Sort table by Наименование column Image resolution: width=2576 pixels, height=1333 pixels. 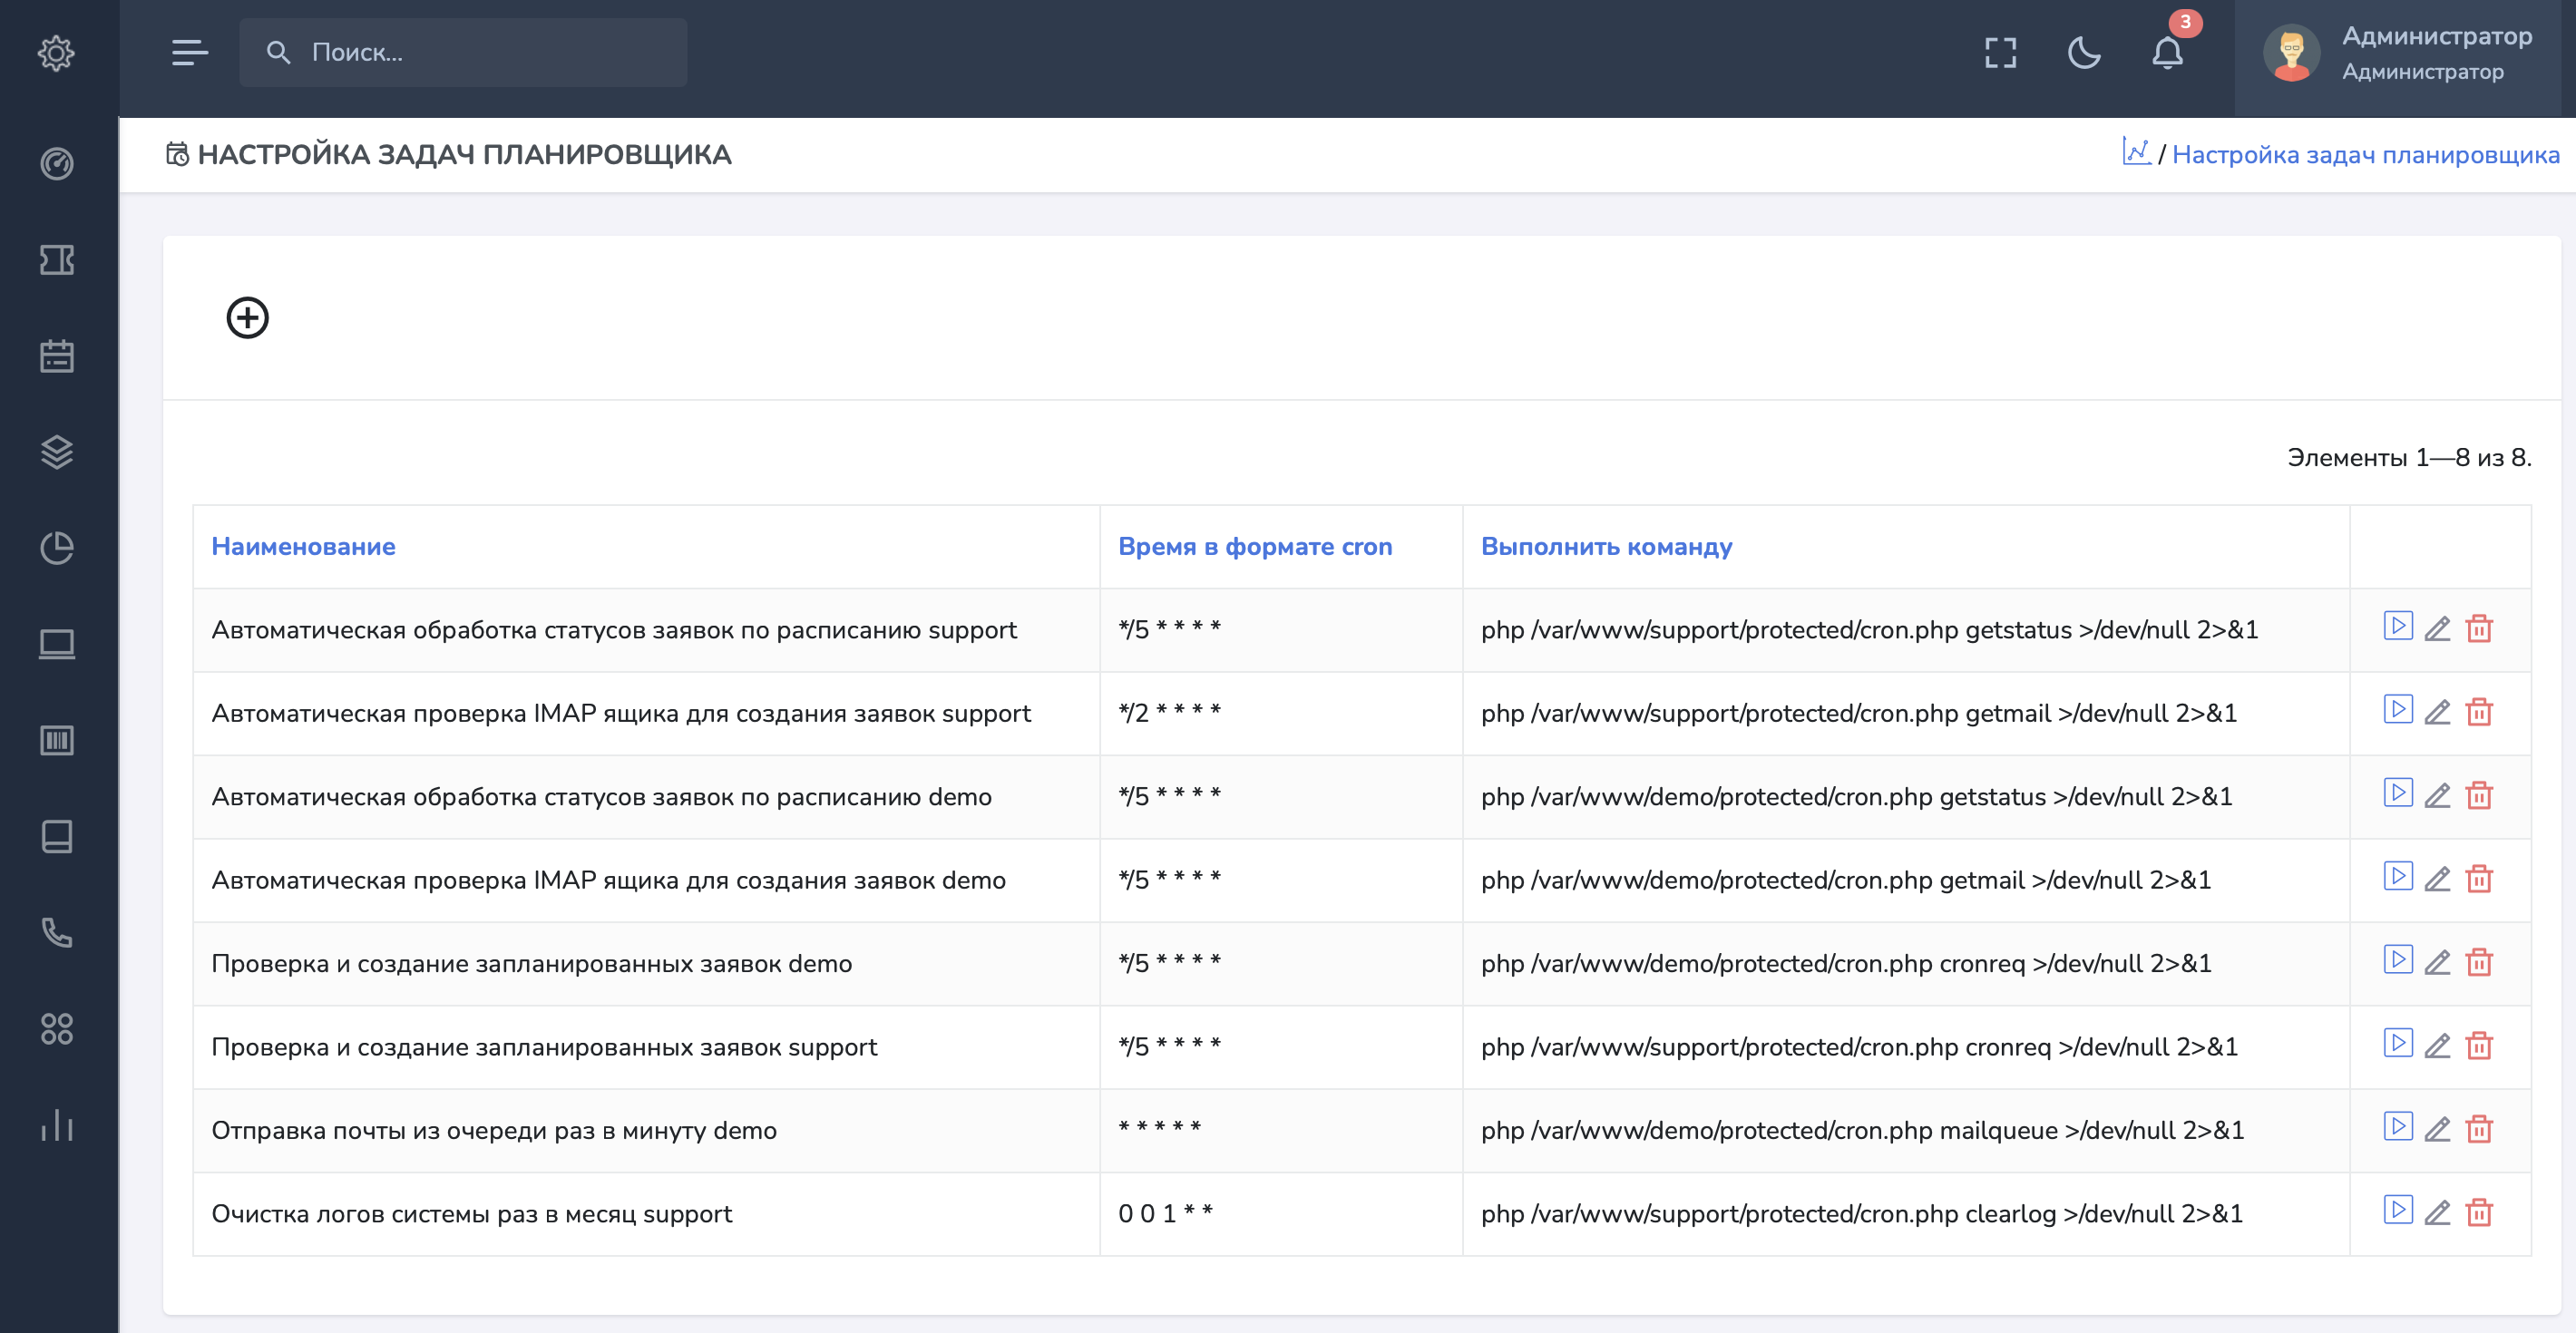click(303, 546)
